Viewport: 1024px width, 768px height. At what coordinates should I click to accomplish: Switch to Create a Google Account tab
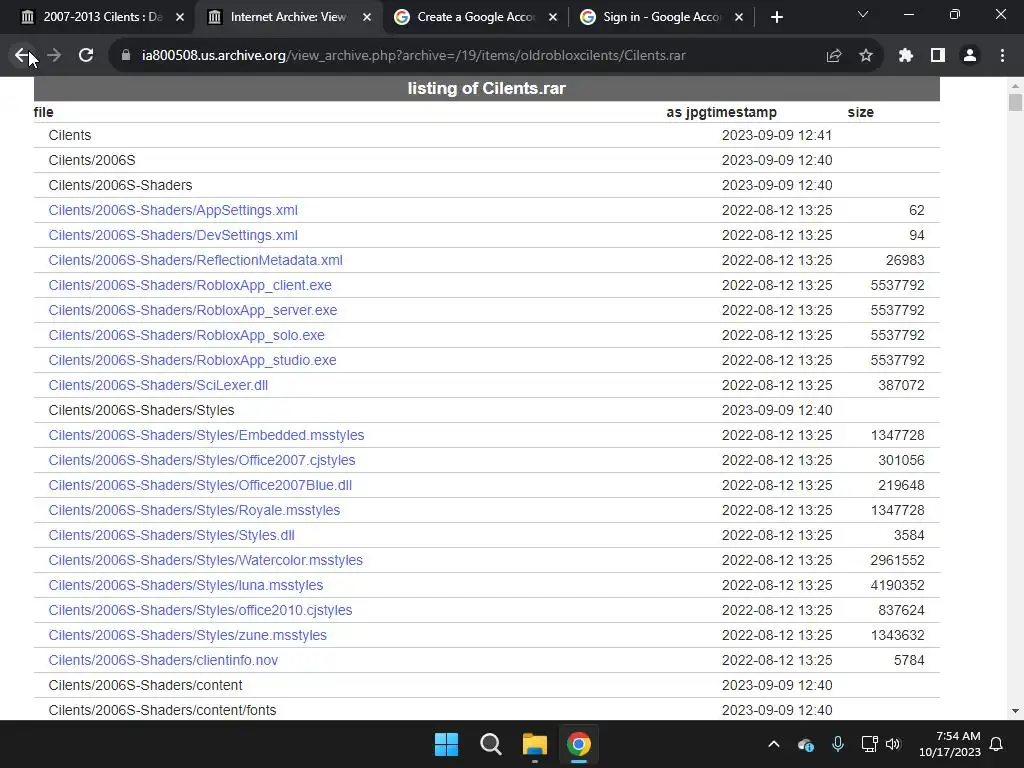[475, 18]
